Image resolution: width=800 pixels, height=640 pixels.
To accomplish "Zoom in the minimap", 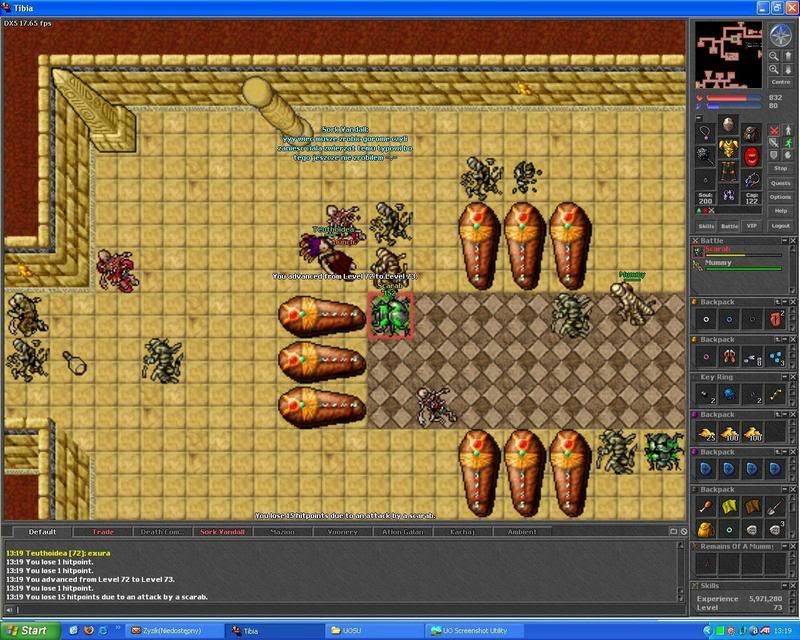I will coord(774,69).
